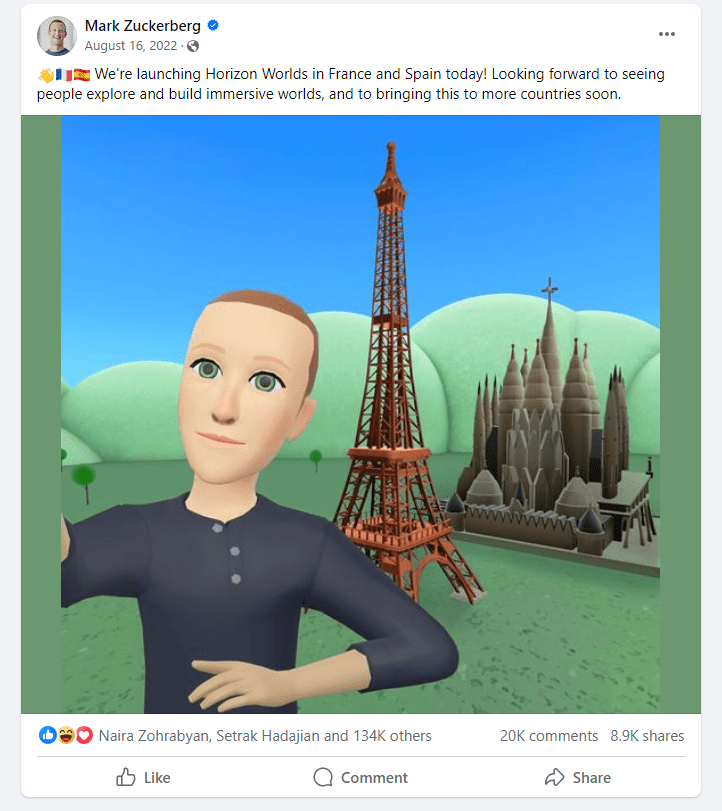Click the thumbs-up Like reaction icon

(48, 735)
